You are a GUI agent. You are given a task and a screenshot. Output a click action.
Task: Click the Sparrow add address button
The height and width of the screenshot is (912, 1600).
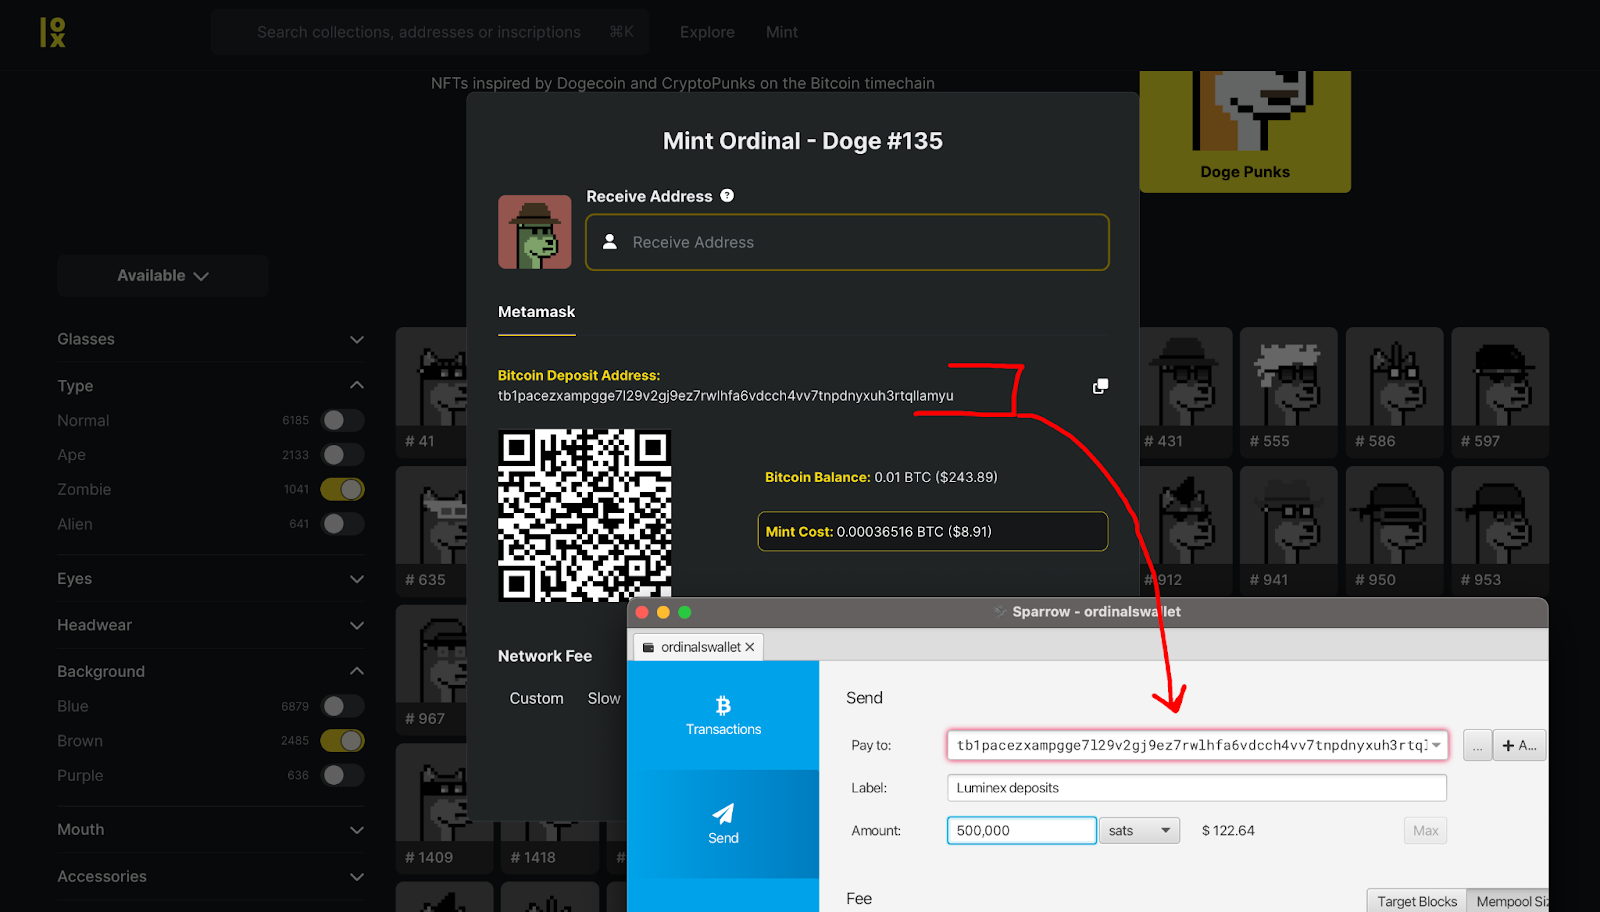coord(1519,745)
